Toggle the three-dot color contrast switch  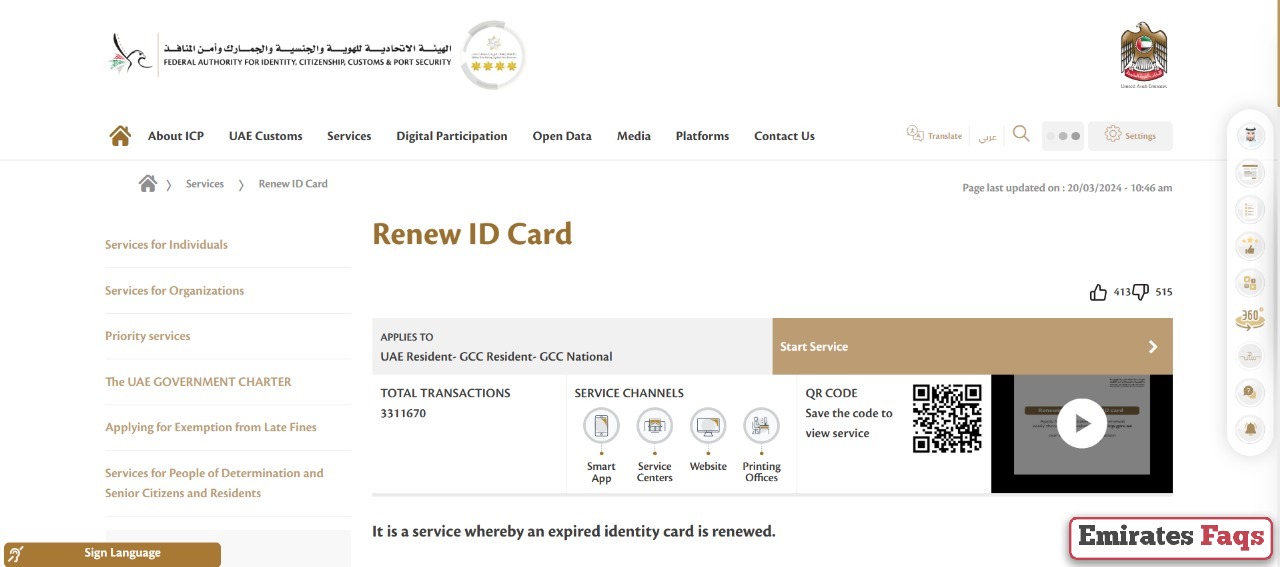coord(1062,136)
